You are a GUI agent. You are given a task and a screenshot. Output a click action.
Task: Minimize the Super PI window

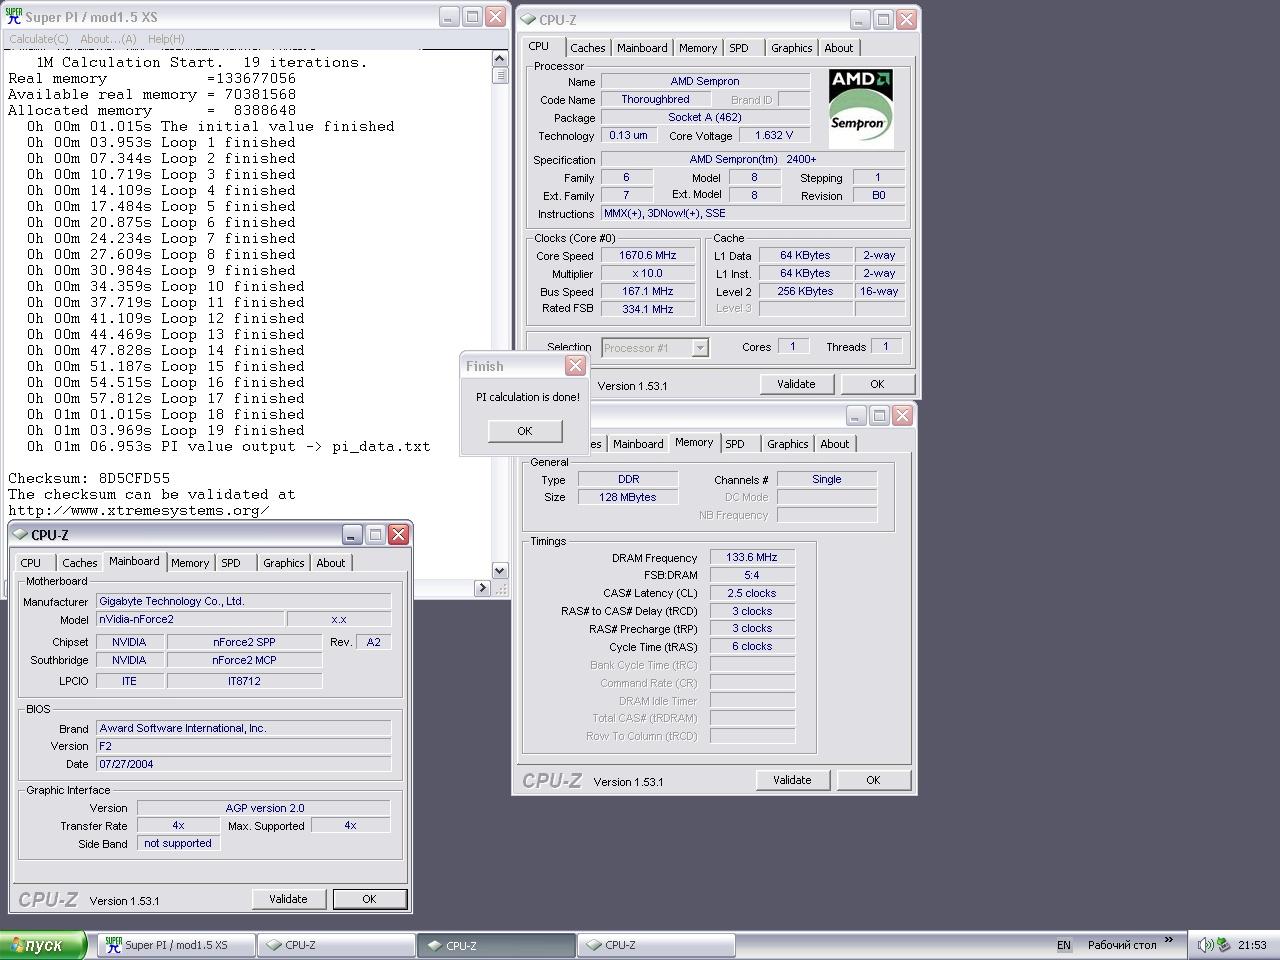pyautogui.click(x=450, y=17)
